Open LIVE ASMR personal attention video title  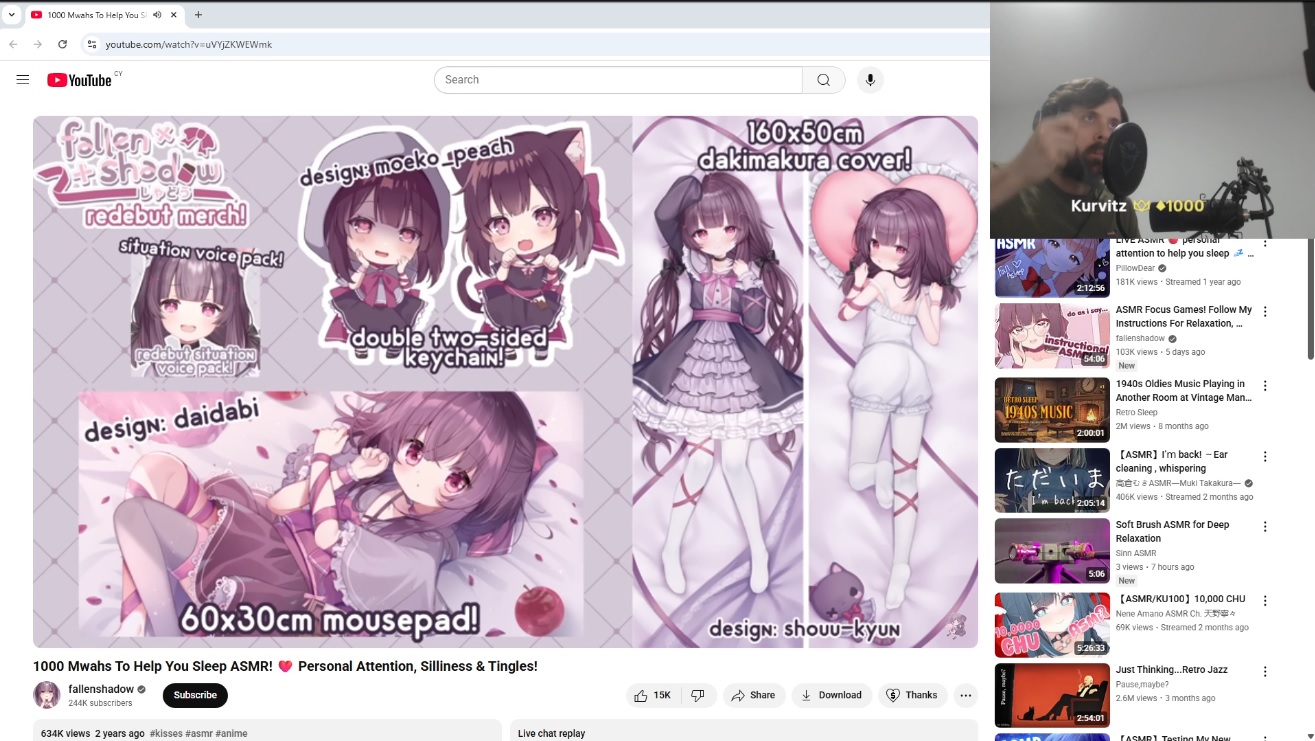[1185, 247]
